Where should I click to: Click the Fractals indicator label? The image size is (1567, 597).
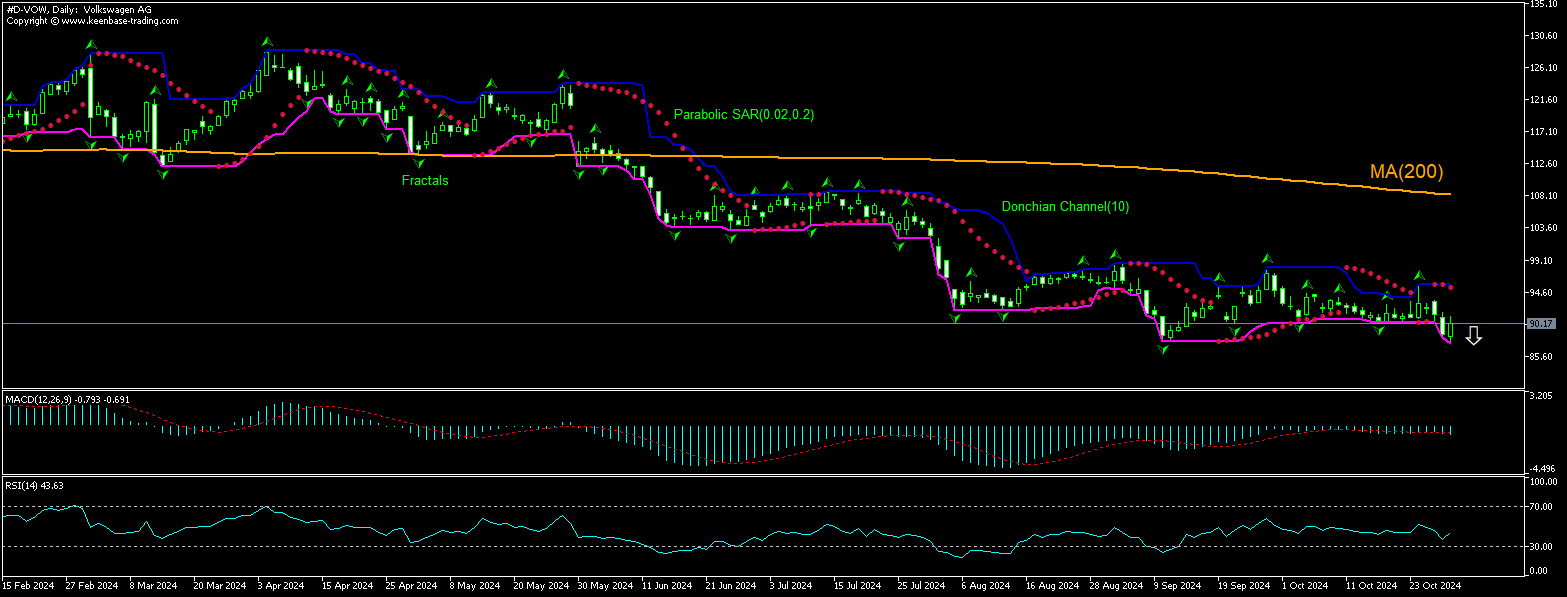click(x=425, y=181)
